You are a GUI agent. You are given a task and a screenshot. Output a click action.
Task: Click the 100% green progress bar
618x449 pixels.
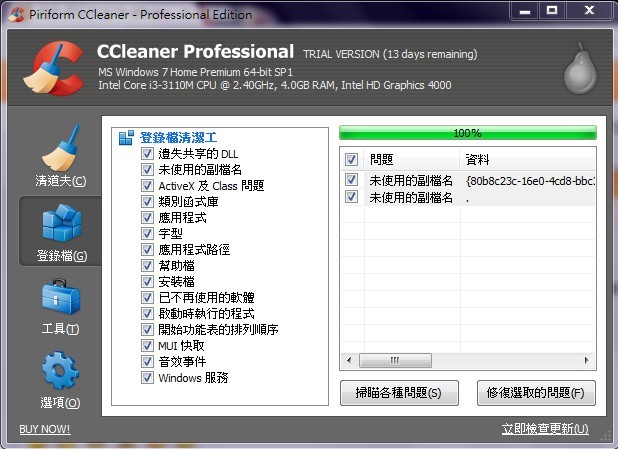pos(467,133)
